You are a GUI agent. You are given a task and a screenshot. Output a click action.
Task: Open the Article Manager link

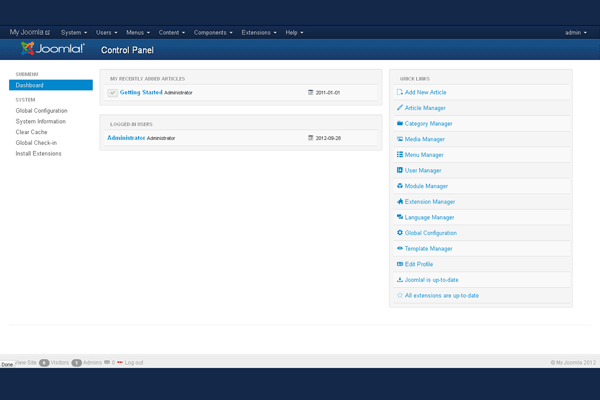tap(425, 108)
